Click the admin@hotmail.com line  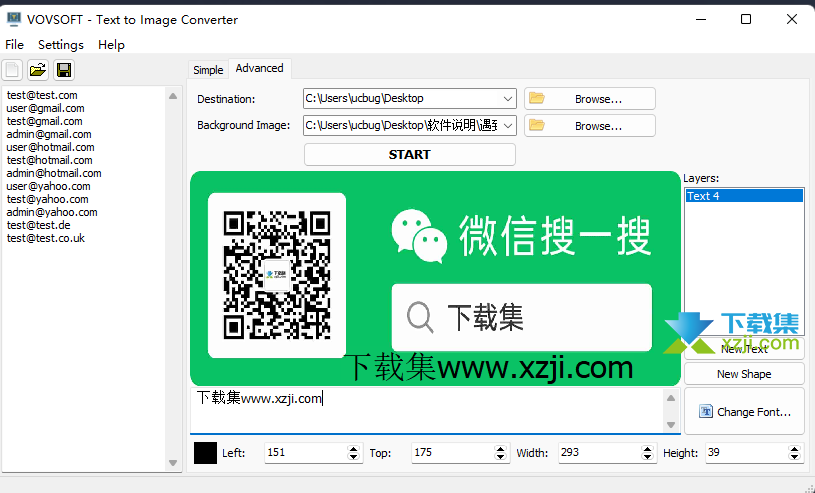(54, 173)
